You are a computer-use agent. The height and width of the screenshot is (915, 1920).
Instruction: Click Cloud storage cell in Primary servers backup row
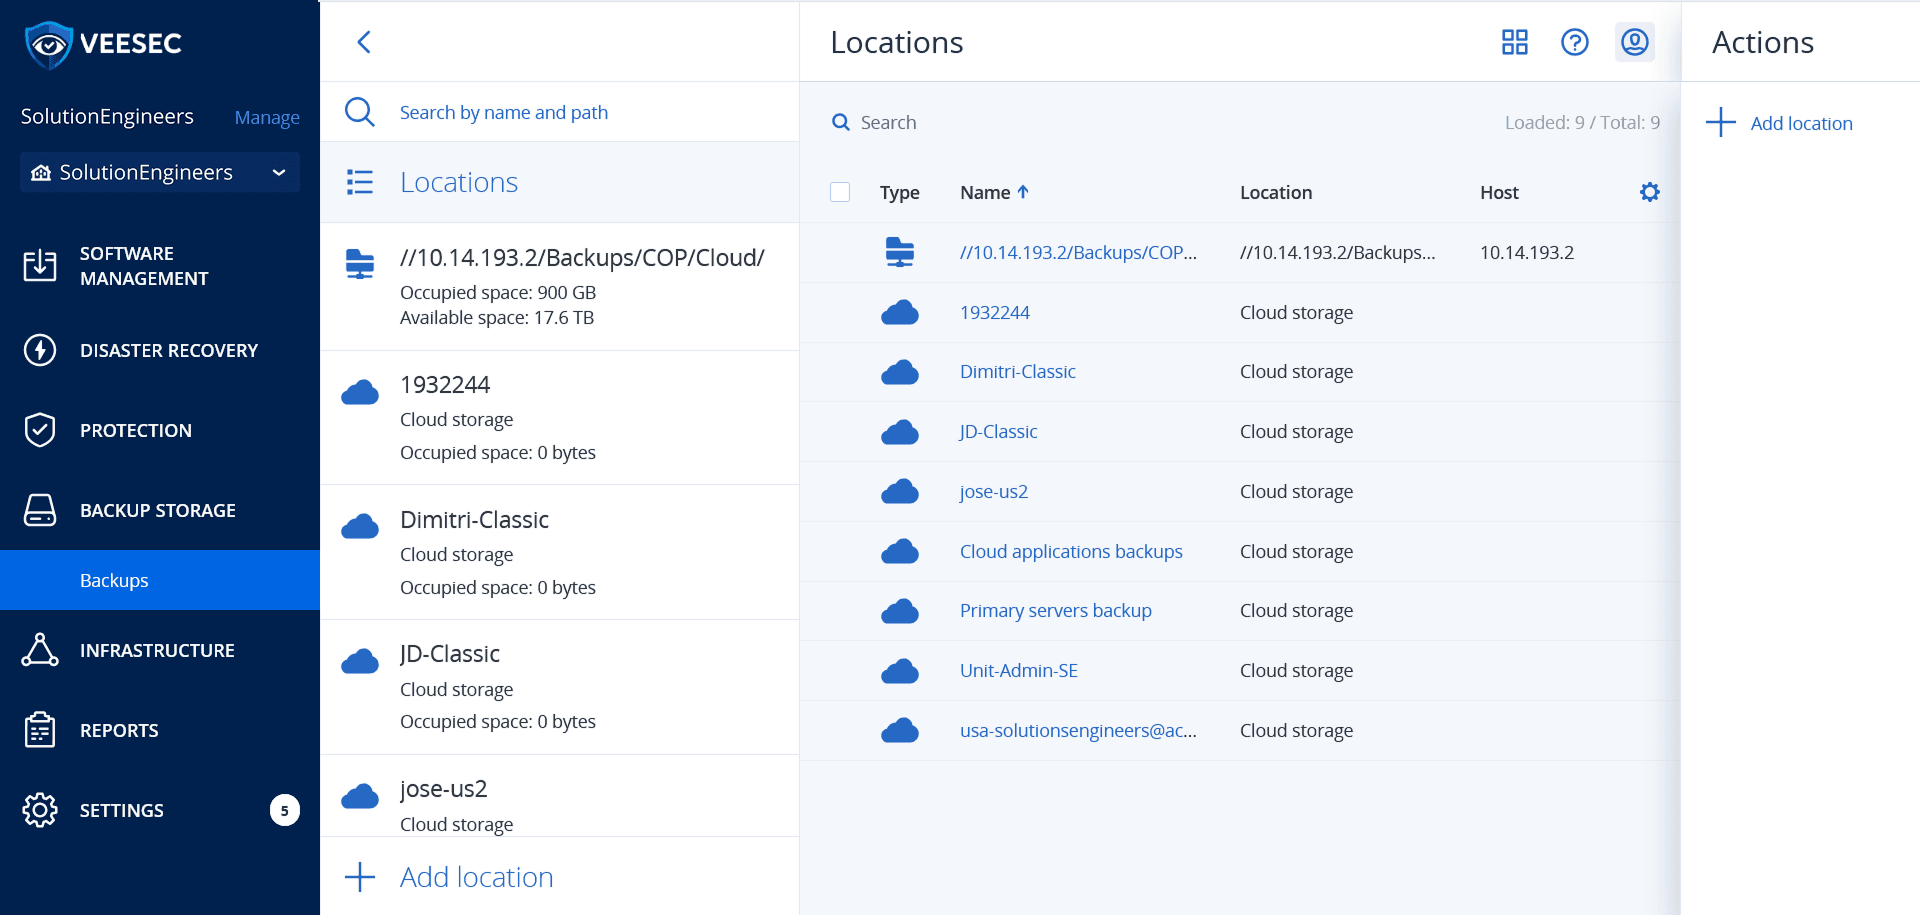[1296, 610]
